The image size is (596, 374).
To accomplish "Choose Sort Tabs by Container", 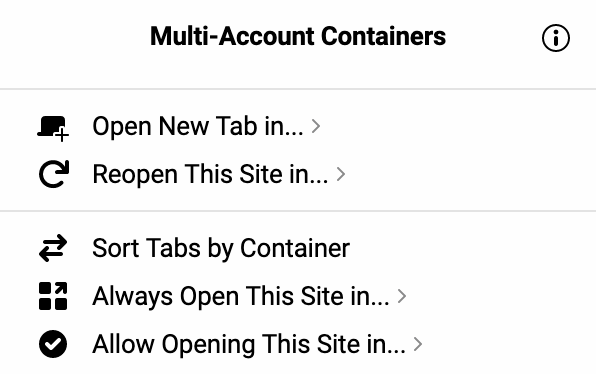I will tap(298, 248).
